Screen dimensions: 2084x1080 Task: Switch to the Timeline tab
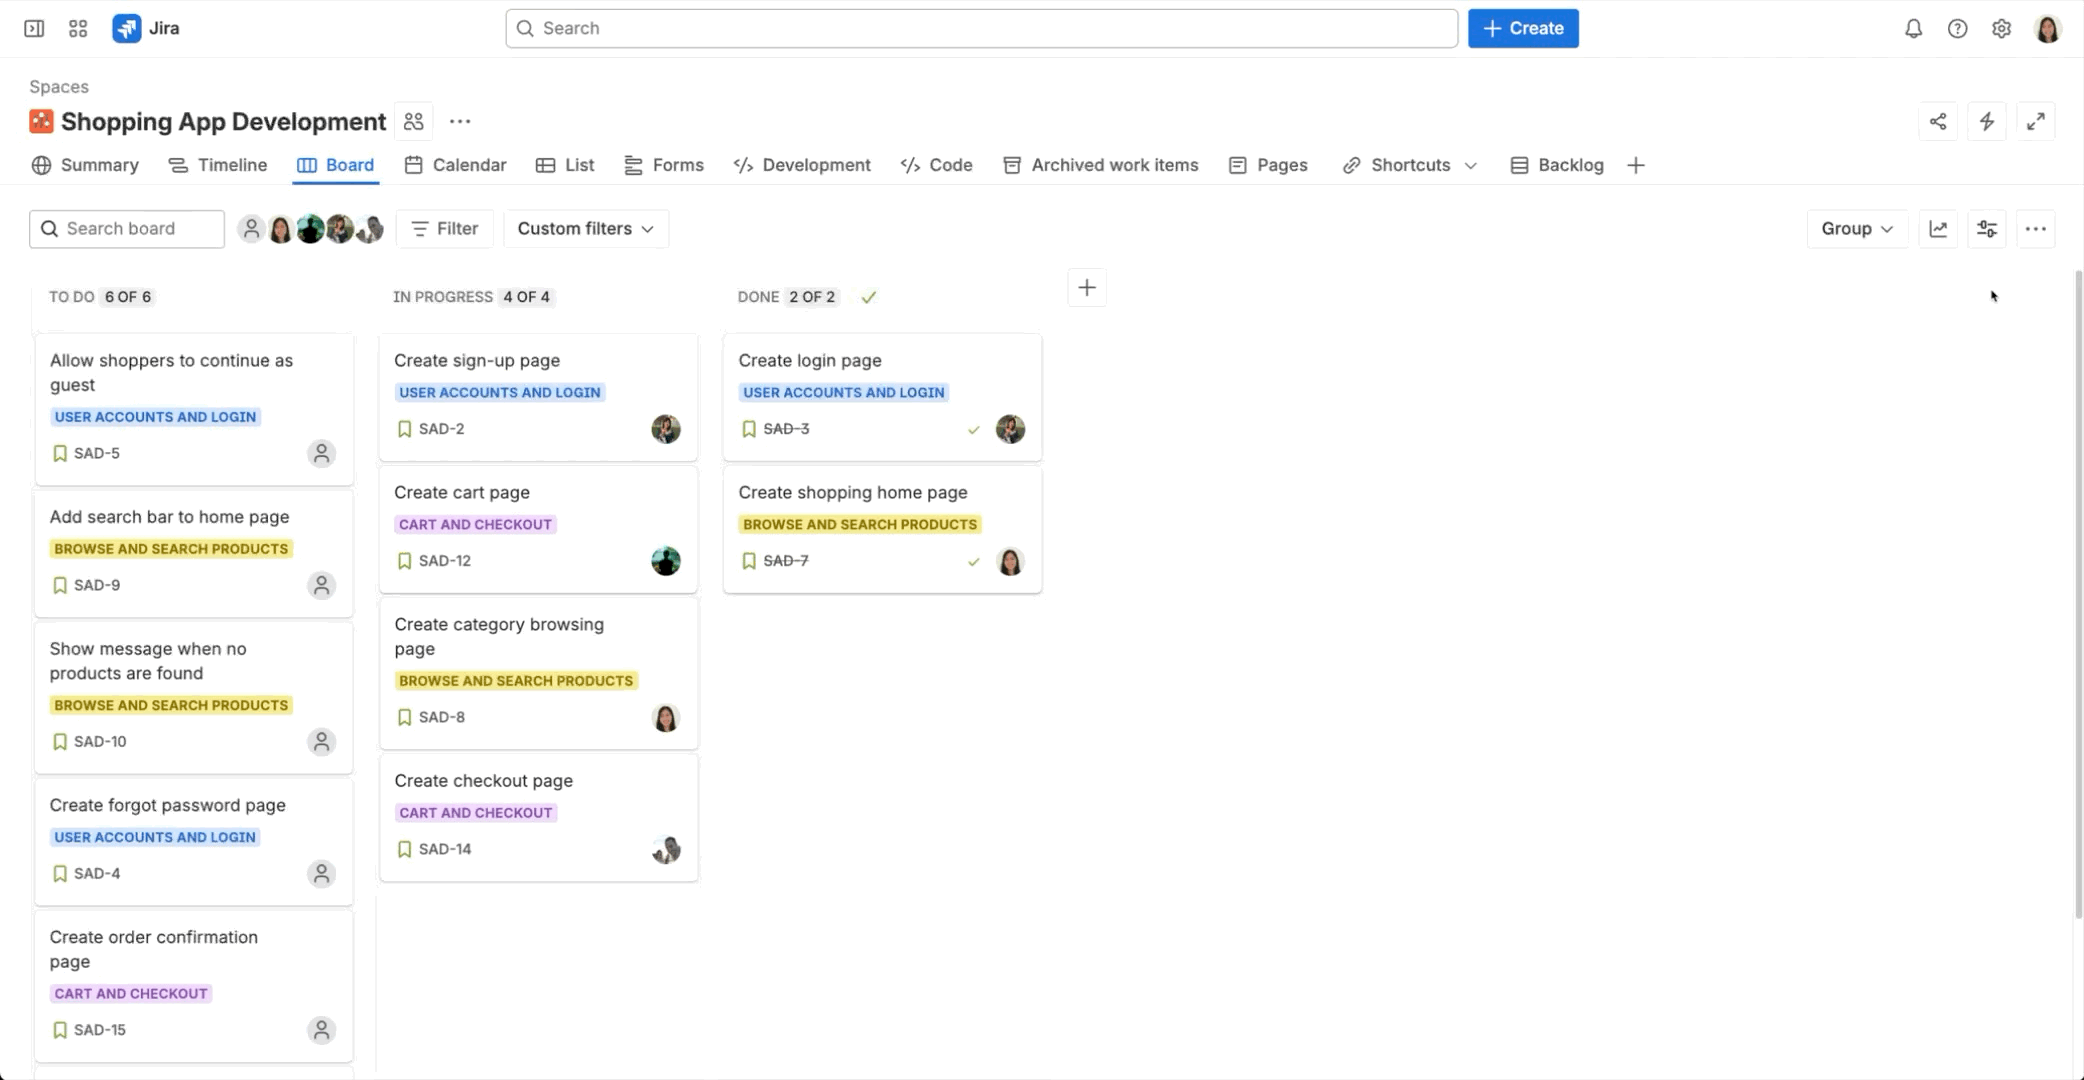tap(218, 165)
